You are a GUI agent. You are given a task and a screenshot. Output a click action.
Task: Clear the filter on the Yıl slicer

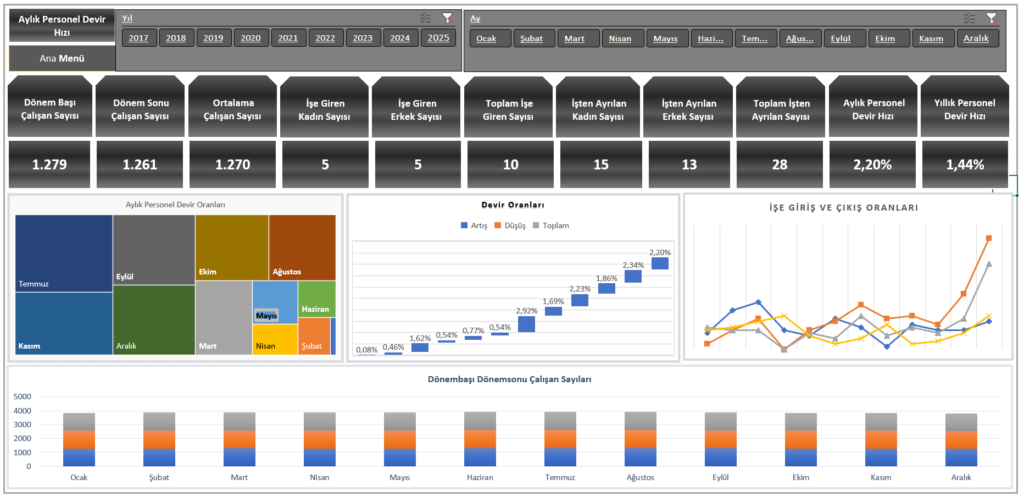[x=447, y=18]
